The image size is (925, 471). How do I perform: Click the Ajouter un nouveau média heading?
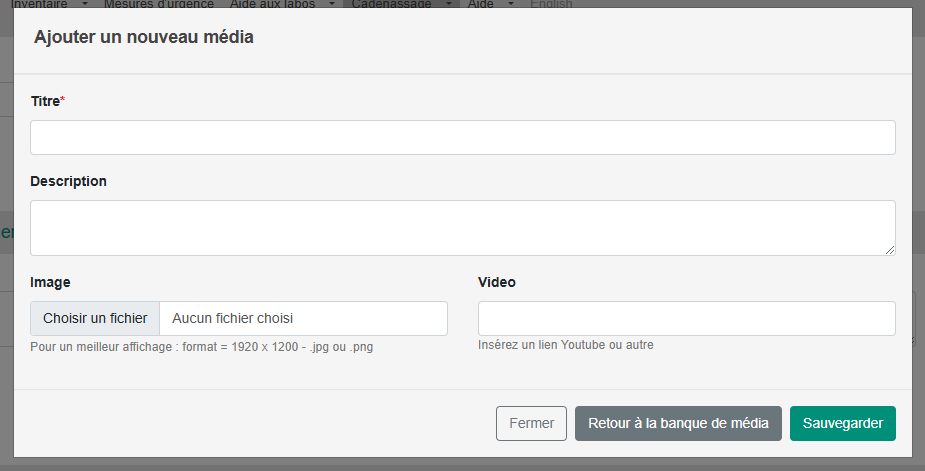tap(144, 37)
